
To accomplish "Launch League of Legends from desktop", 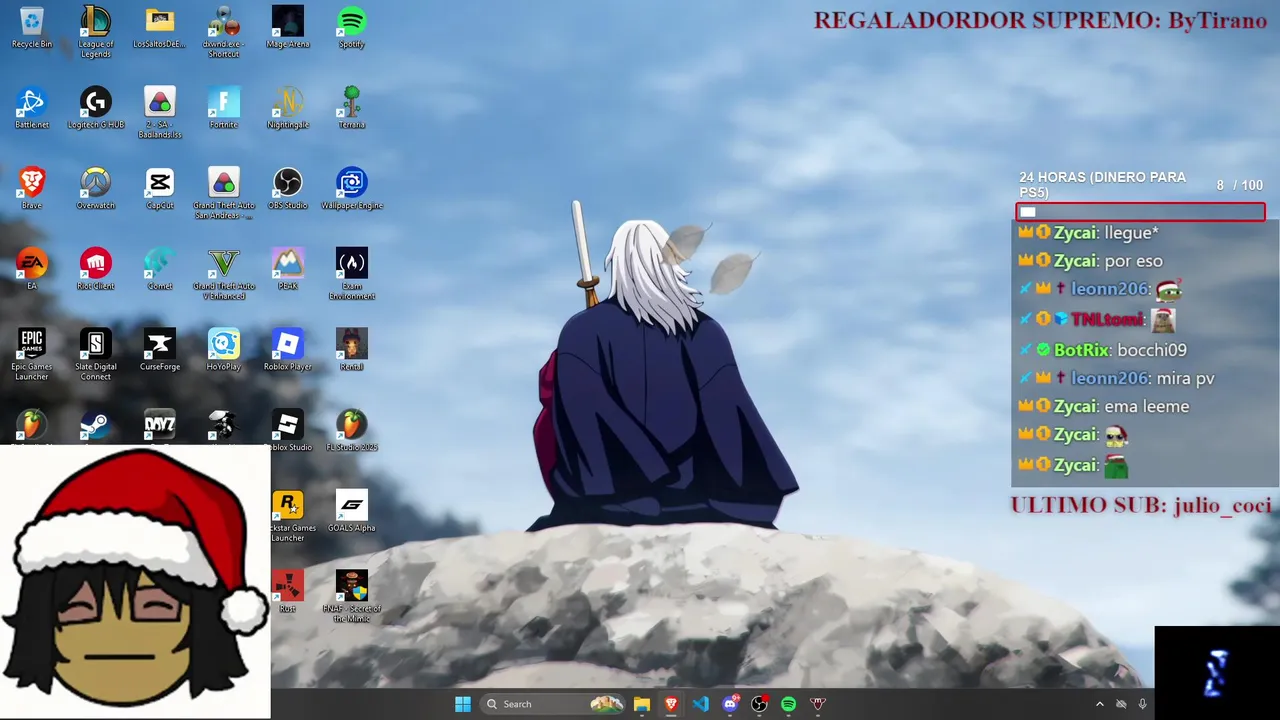I will coord(96,31).
